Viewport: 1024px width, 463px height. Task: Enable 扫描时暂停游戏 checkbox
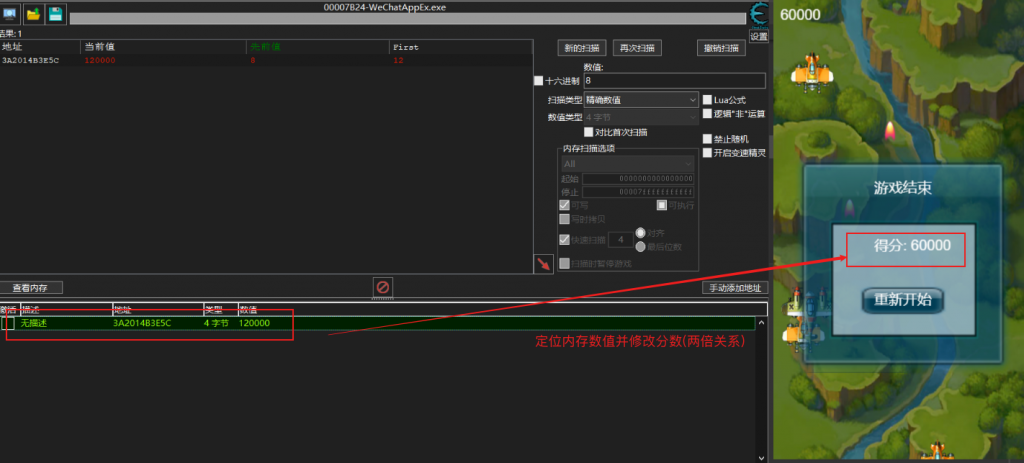coord(564,263)
